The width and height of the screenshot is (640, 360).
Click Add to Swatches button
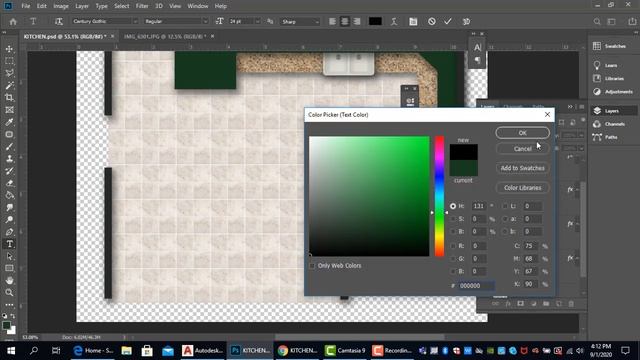pyautogui.click(x=522, y=168)
